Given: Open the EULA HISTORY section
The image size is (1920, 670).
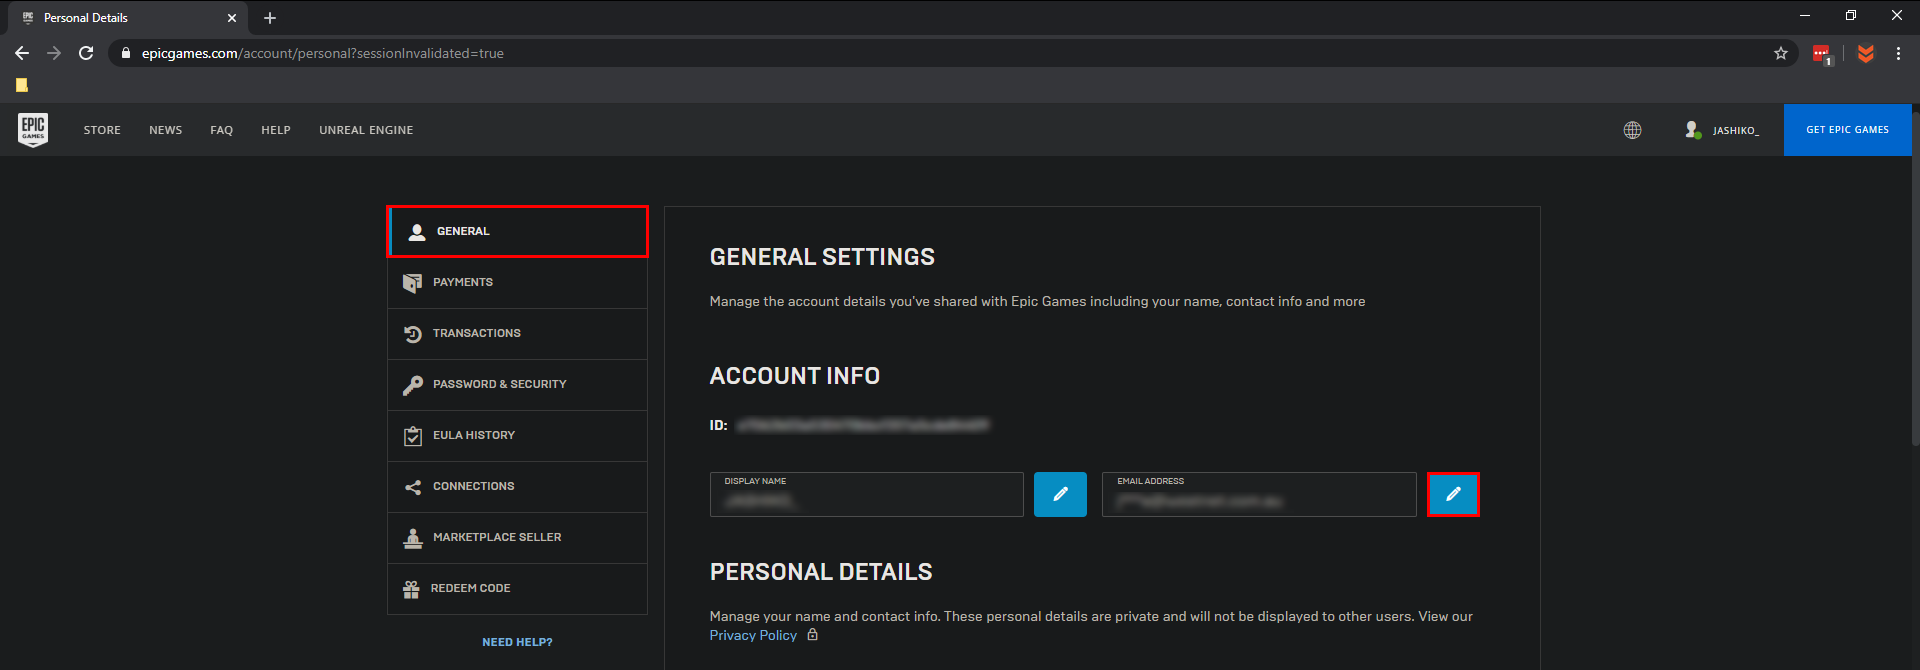Looking at the screenshot, I should 517,435.
